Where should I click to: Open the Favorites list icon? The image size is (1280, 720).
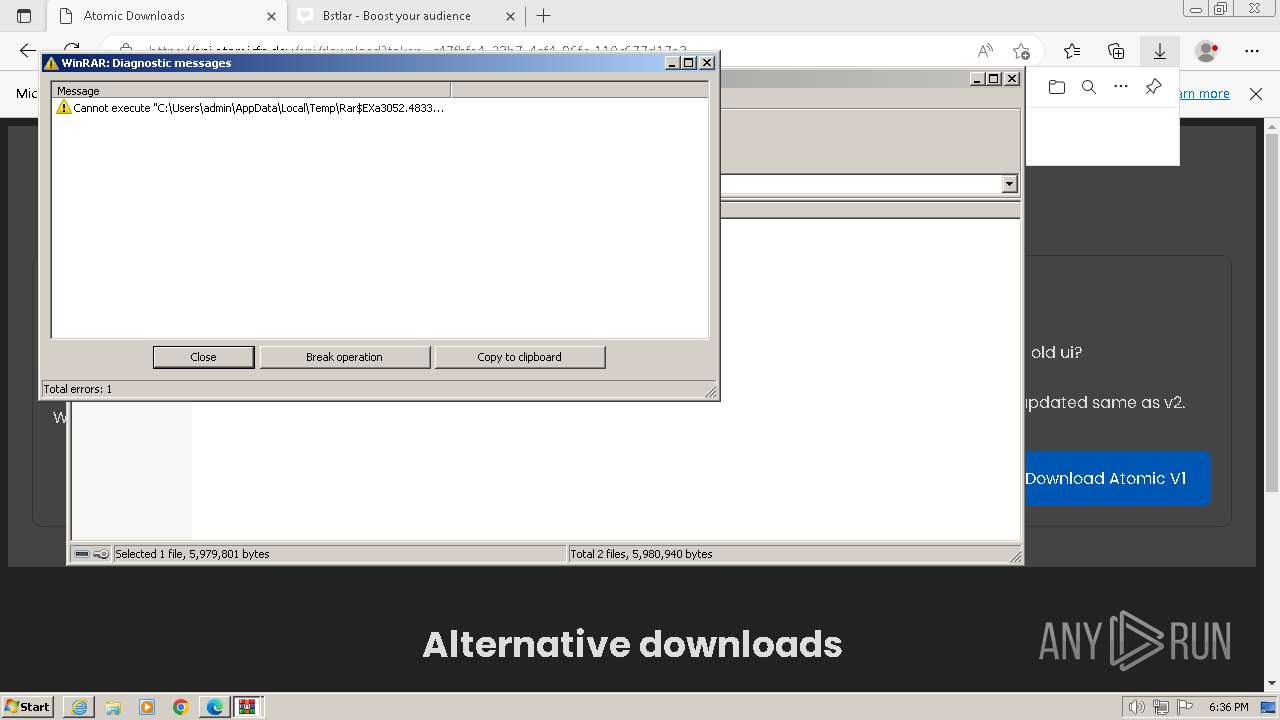point(1072,51)
